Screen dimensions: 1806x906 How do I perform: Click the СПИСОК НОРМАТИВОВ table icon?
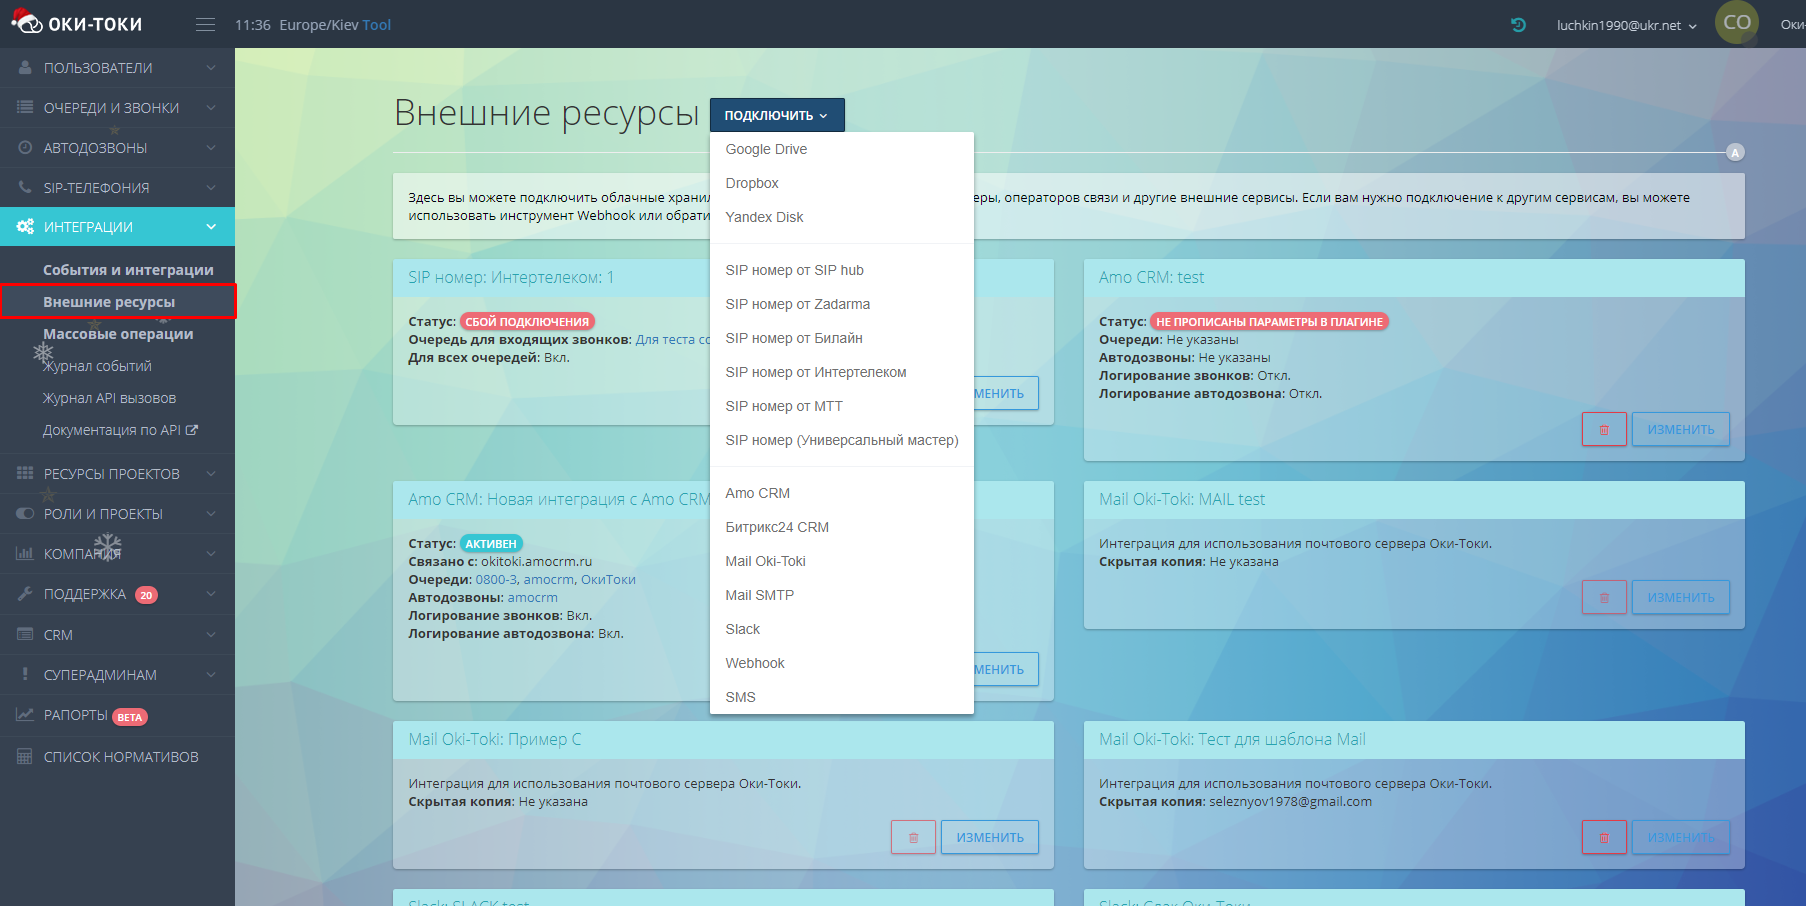pos(25,757)
